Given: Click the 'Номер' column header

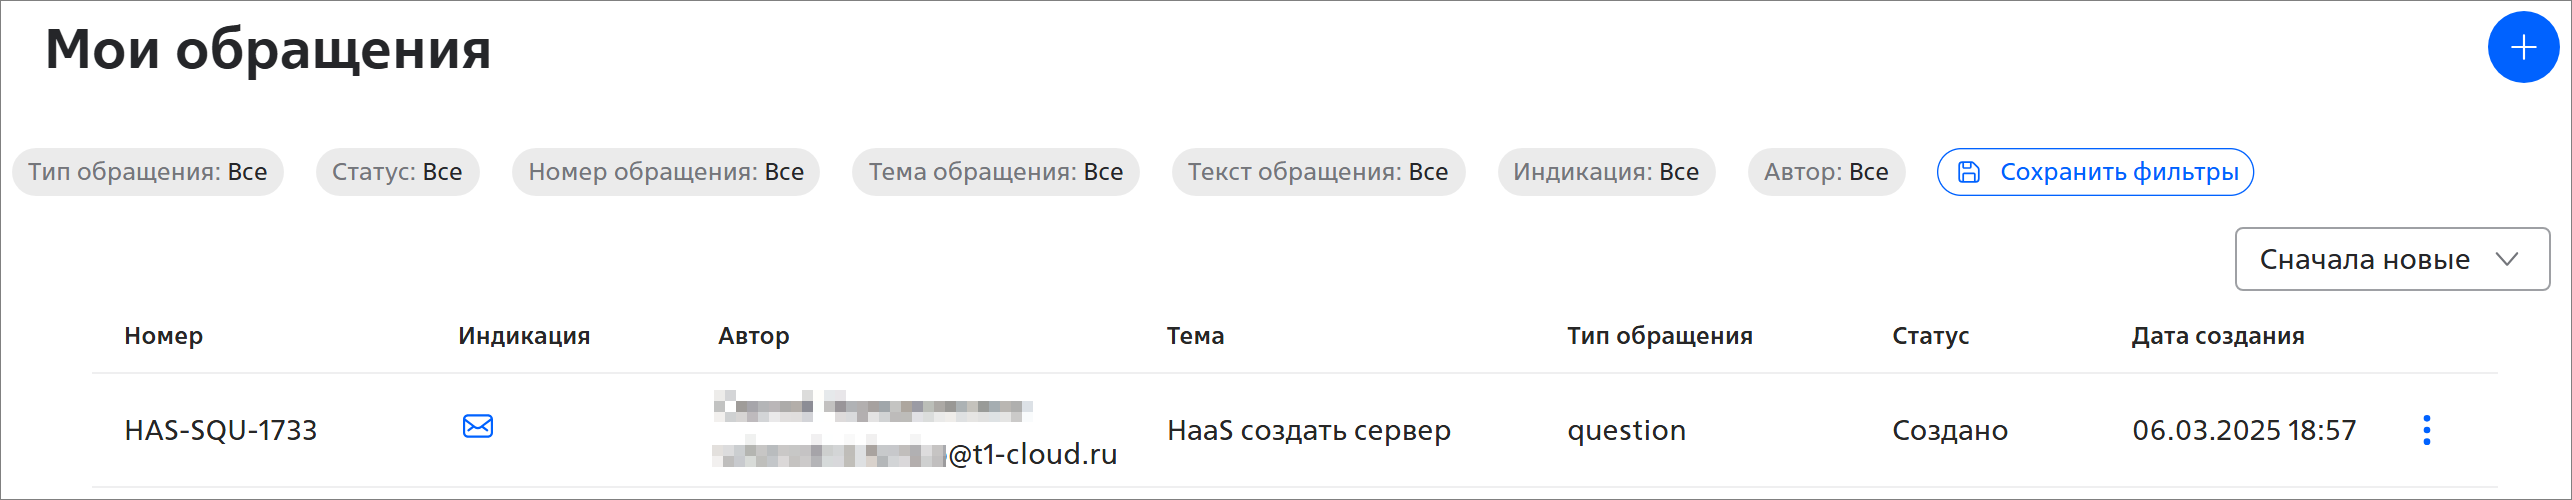Looking at the screenshot, I should tap(163, 336).
